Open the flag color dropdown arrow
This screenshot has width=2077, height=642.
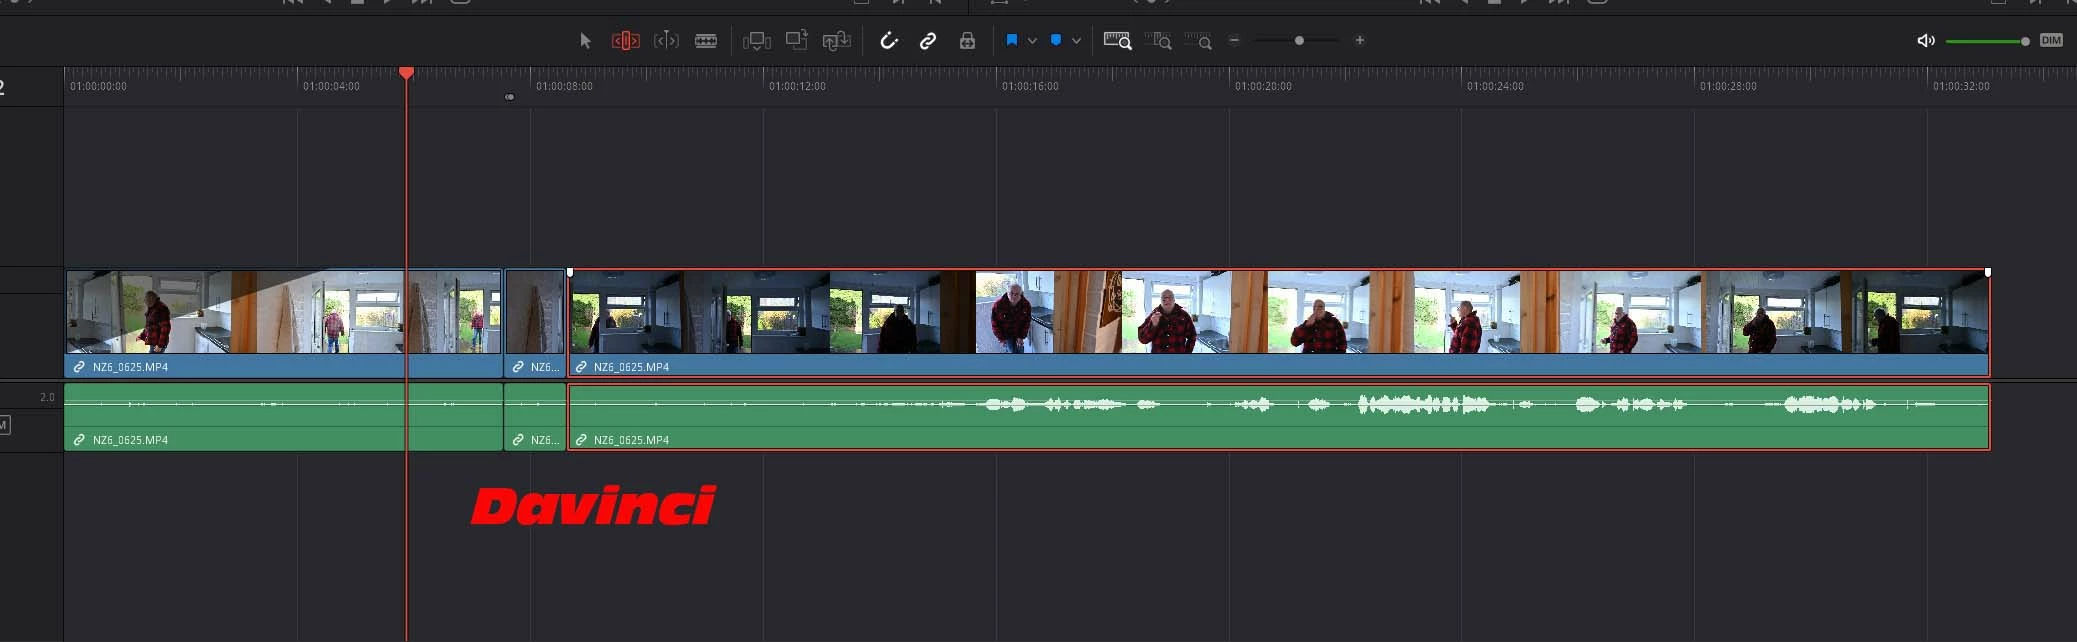pos(1032,41)
